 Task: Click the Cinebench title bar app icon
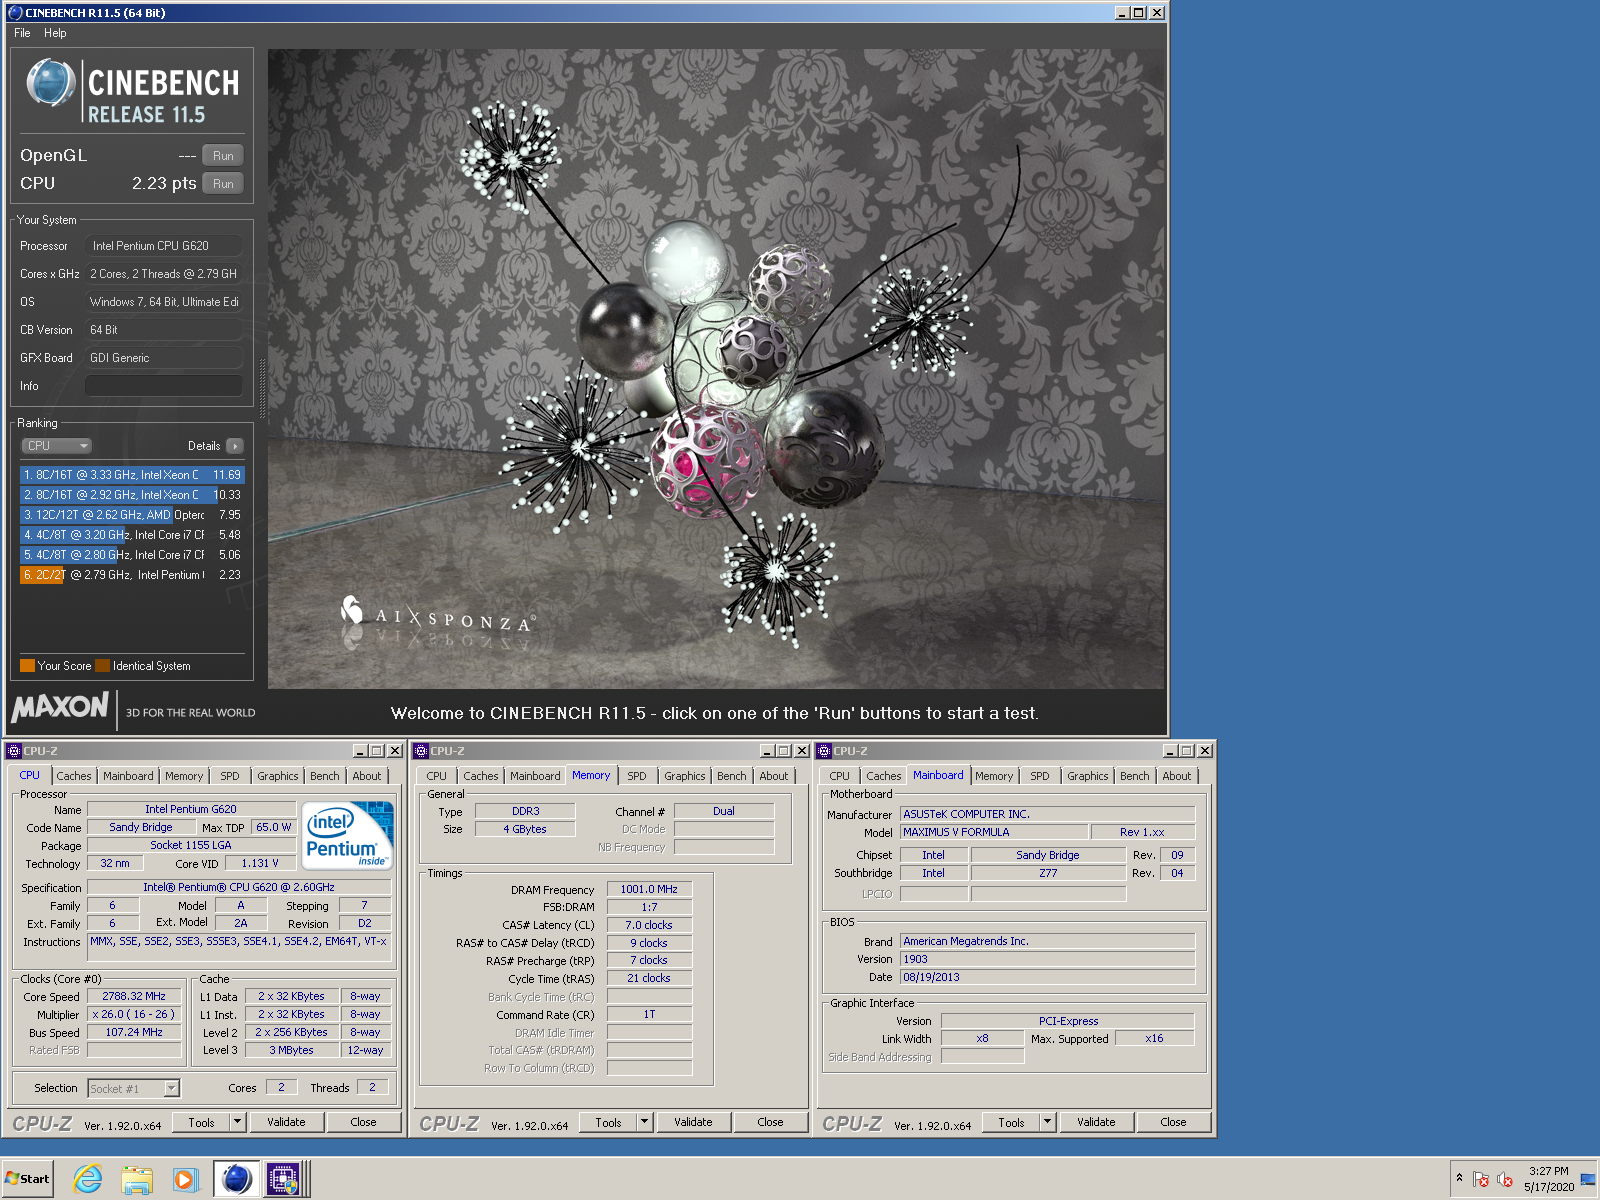15,13
